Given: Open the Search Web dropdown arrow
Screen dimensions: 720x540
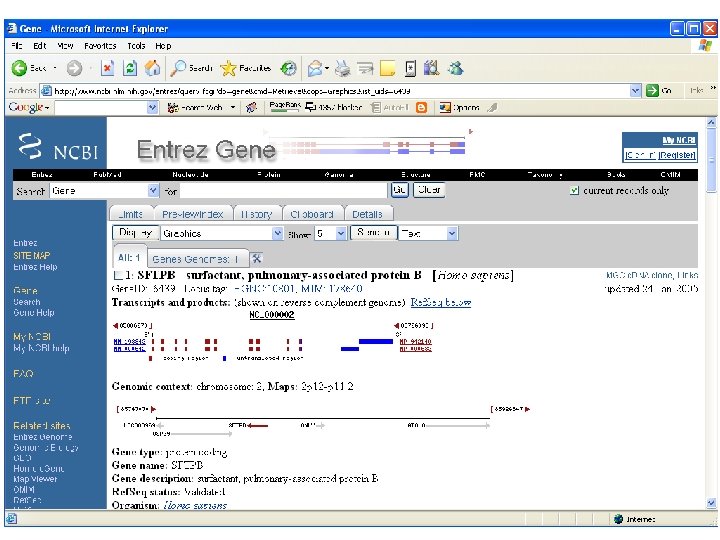Looking at the screenshot, I should (x=233, y=107).
